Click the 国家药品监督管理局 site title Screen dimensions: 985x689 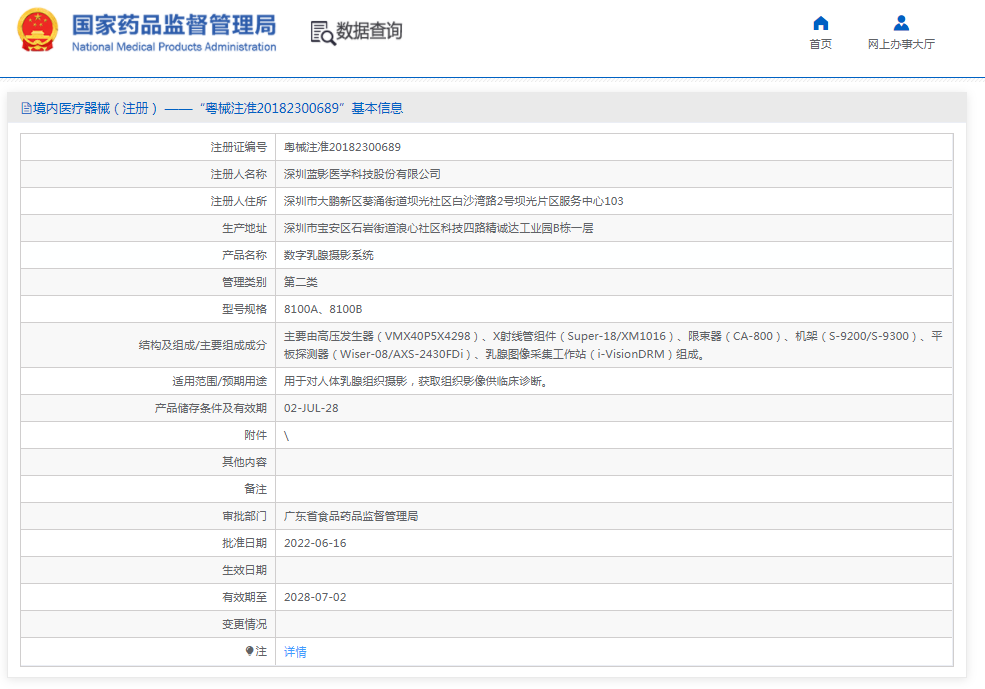[x=174, y=24]
